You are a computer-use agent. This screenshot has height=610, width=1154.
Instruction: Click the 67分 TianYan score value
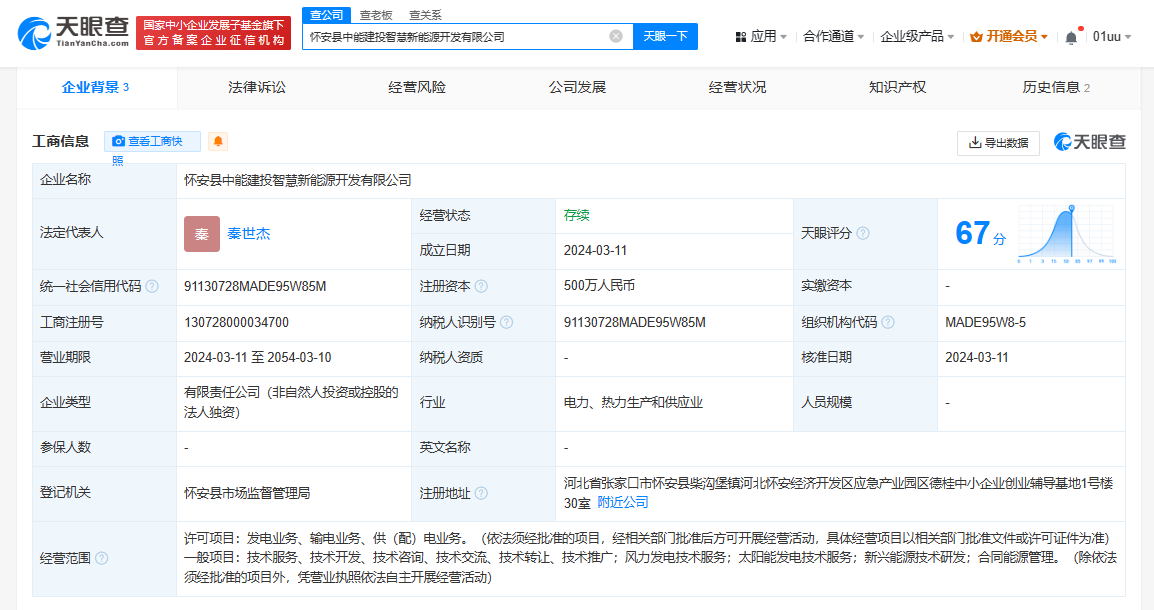pyautogui.click(x=980, y=233)
